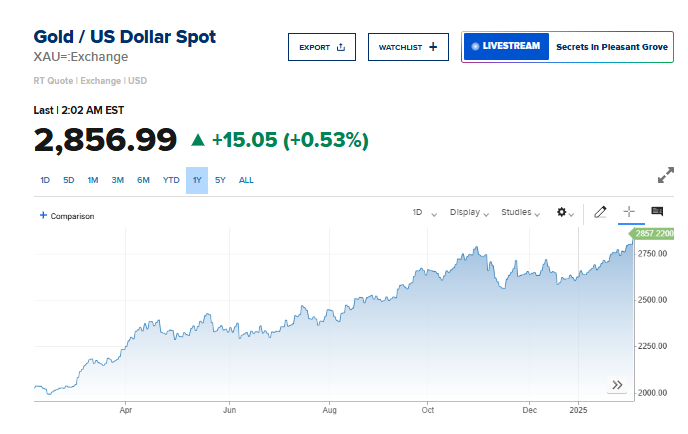Expand chart to fullscreen

click(x=665, y=175)
